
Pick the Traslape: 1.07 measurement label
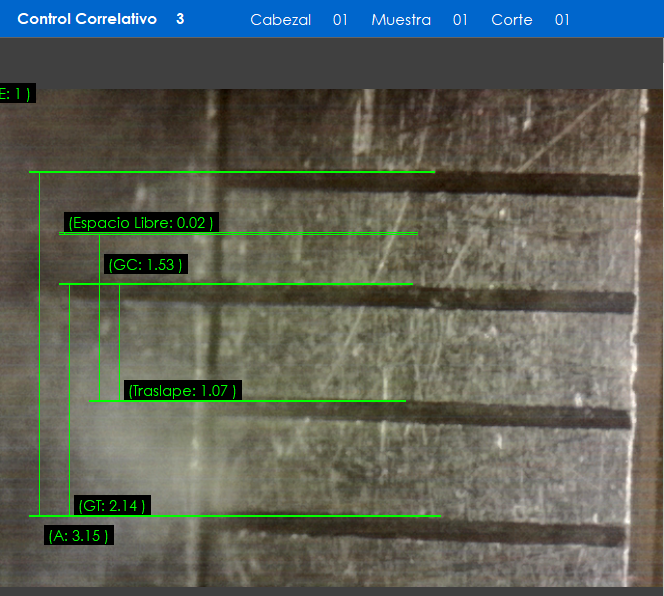(x=182, y=390)
